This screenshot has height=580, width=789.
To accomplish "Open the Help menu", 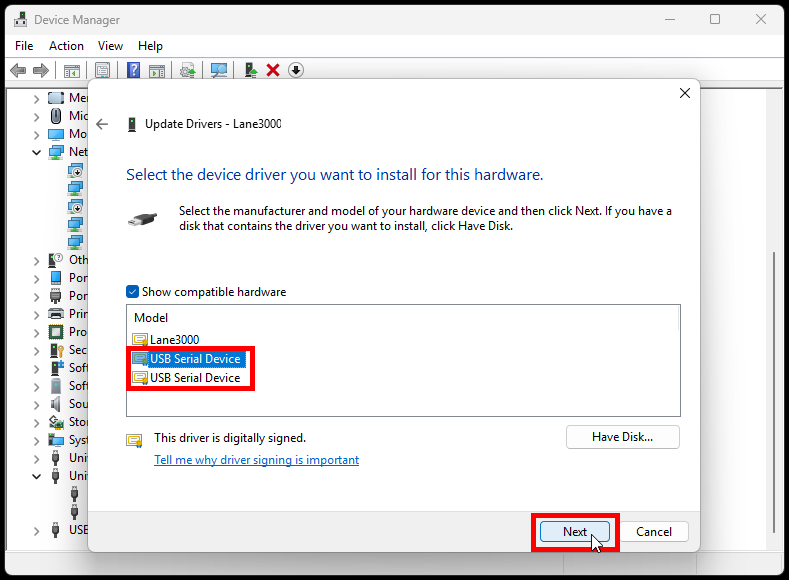I will pos(150,46).
